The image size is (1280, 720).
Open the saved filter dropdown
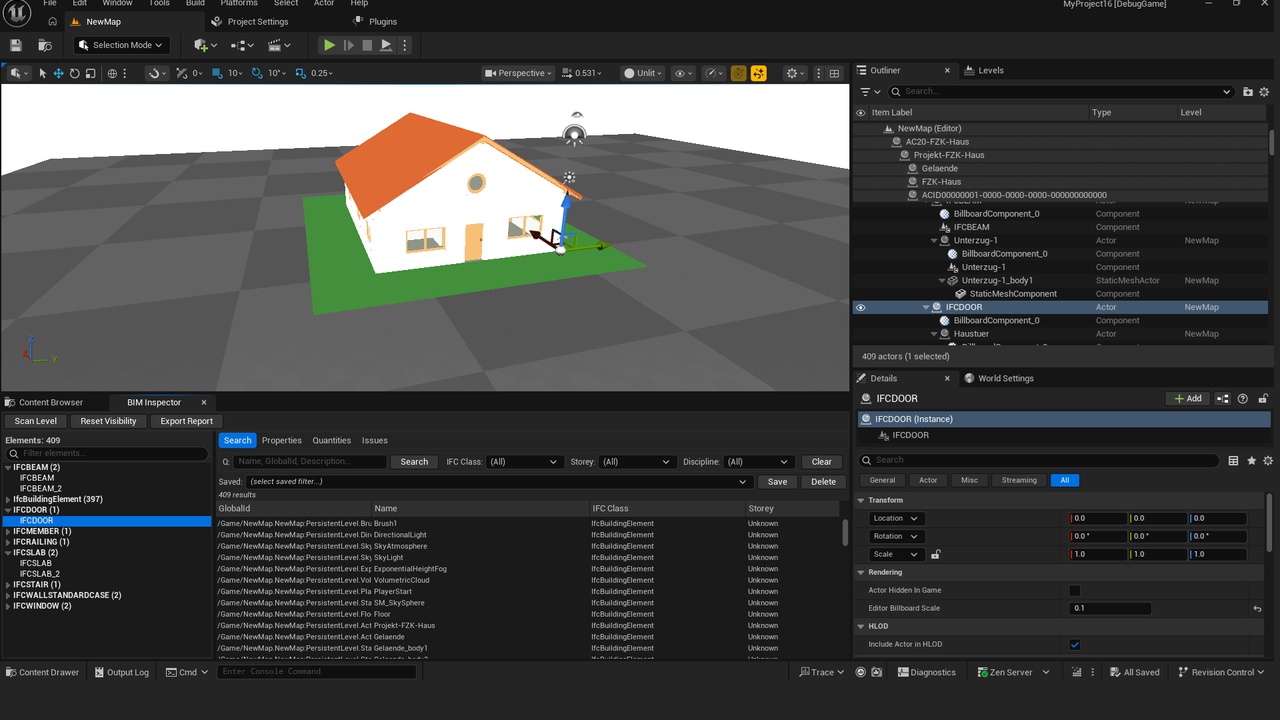click(498, 481)
